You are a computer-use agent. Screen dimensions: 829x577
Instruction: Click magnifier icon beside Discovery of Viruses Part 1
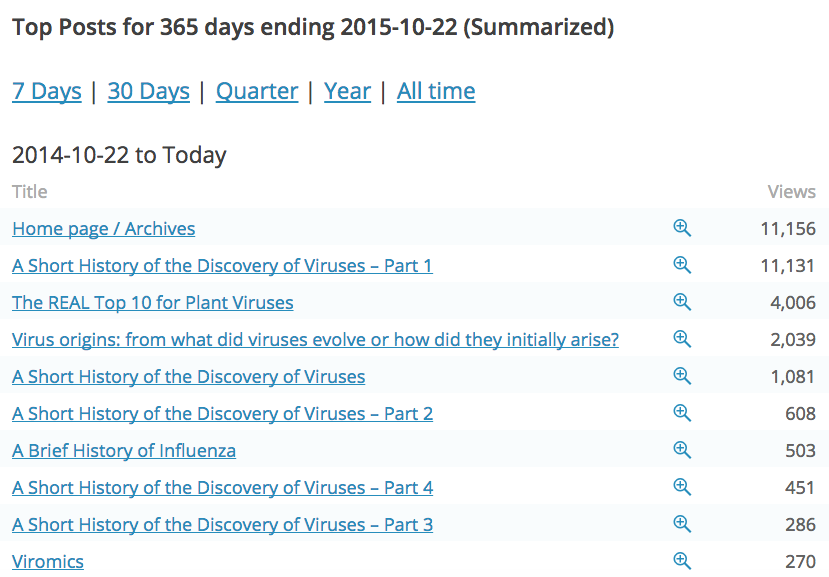pyautogui.click(x=682, y=265)
